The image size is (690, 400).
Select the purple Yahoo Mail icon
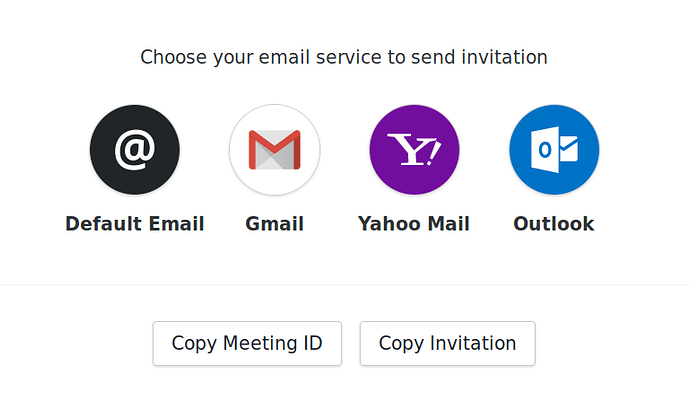[x=414, y=150]
